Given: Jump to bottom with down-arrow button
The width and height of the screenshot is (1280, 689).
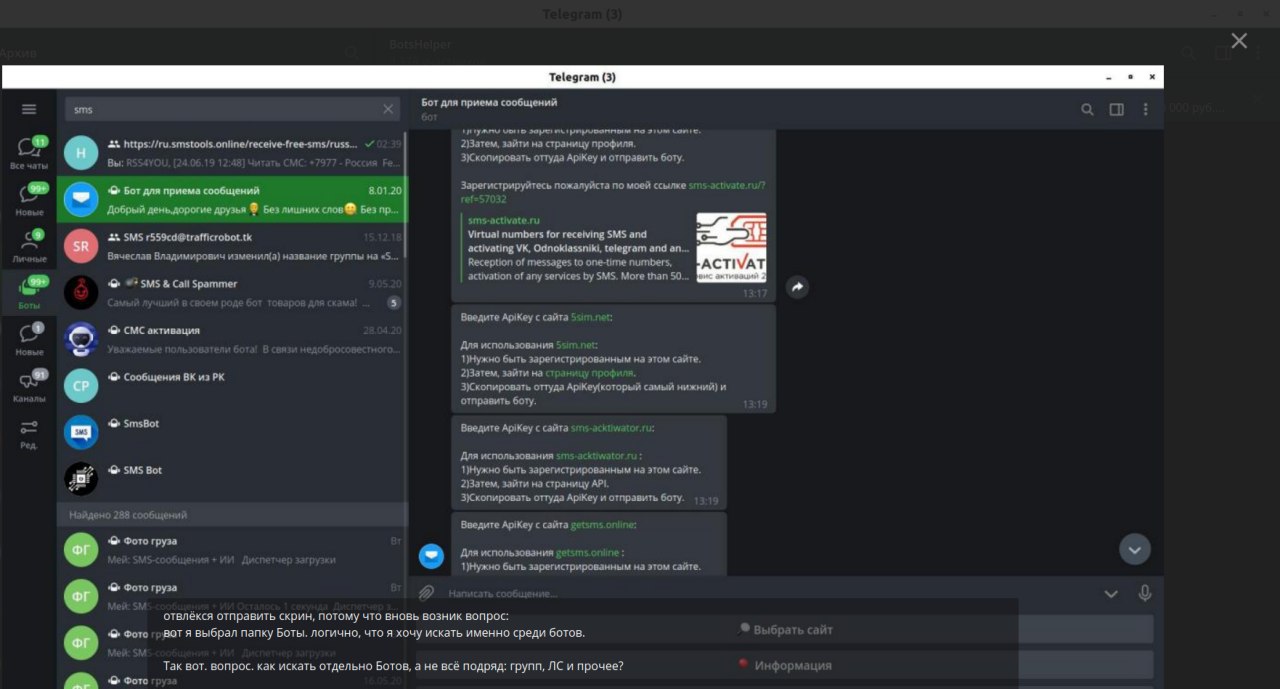Looking at the screenshot, I should point(1134,549).
